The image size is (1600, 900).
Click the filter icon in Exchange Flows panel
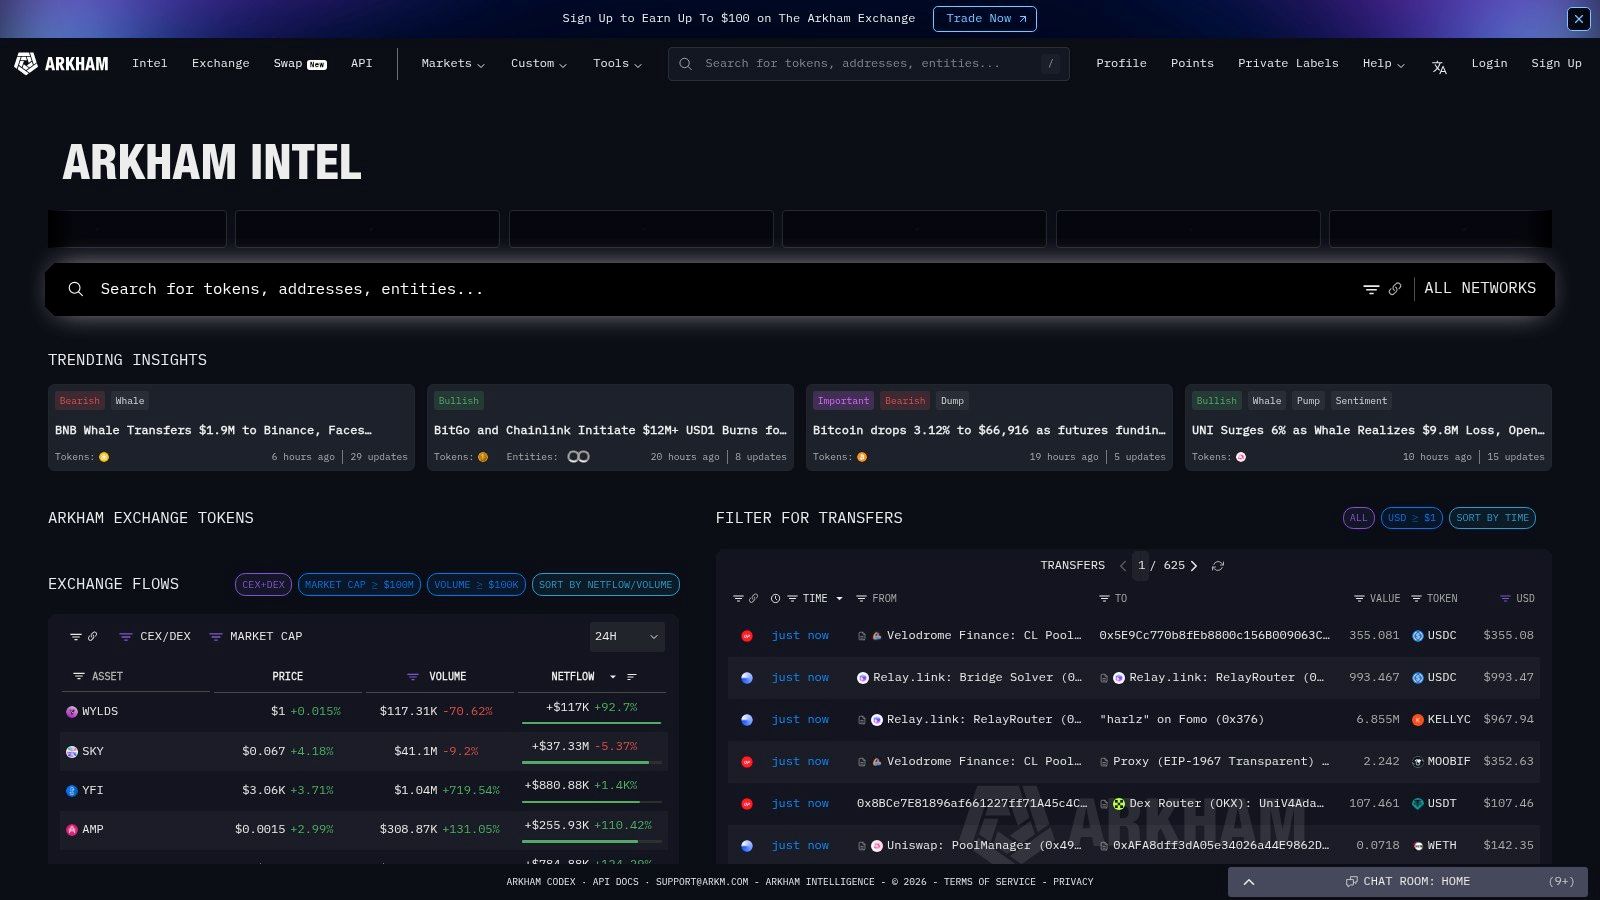76,637
